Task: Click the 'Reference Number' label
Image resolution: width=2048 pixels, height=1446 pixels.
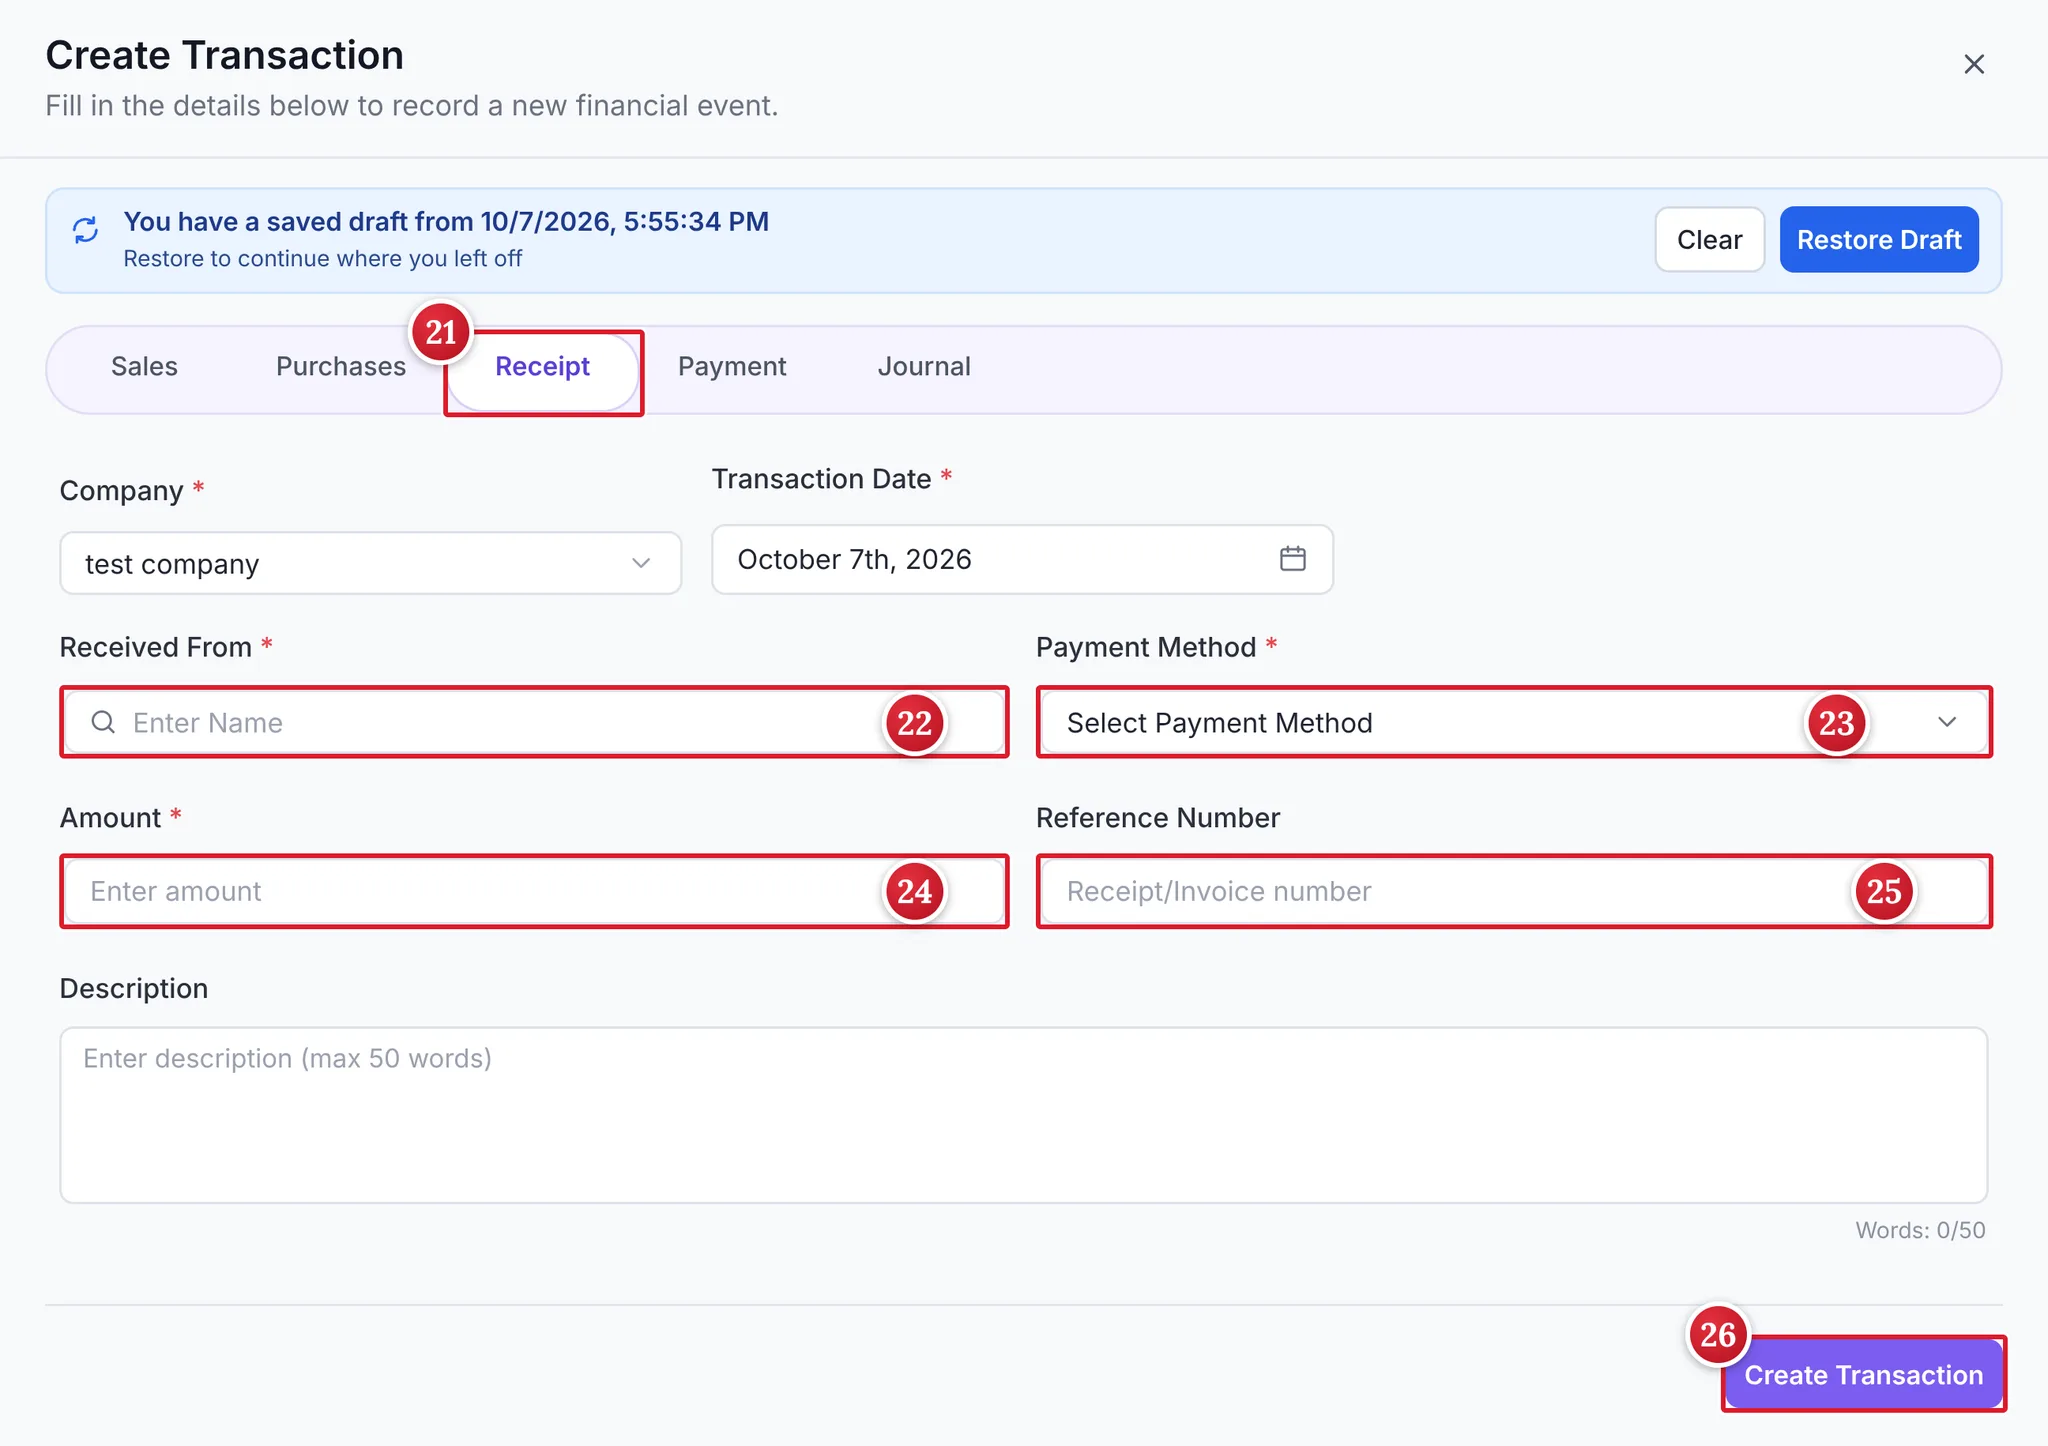Action: click(x=1158, y=818)
